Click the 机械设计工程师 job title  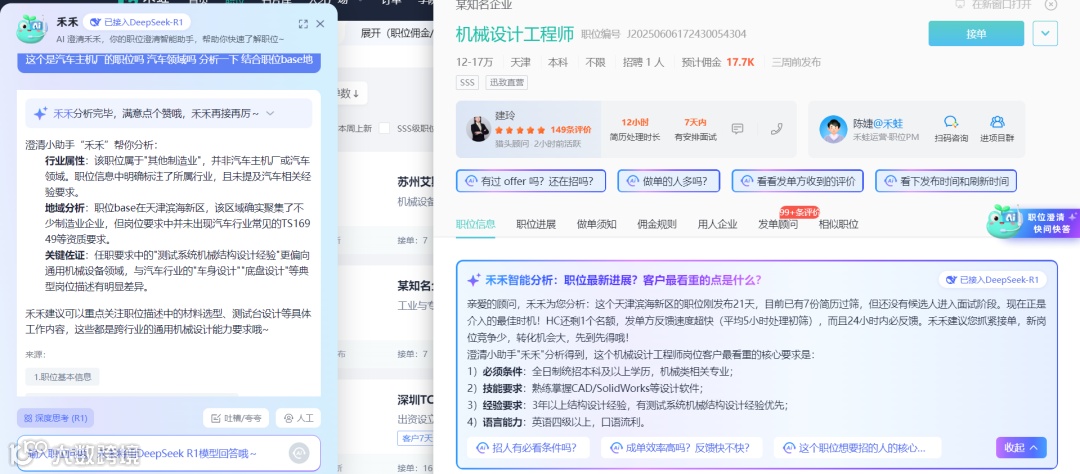click(515, 34)
